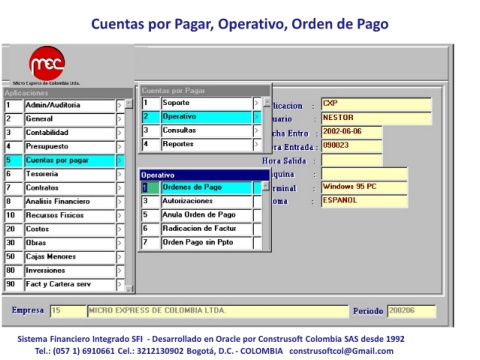Screen dimensions: 480x360
Task: Select Operativo in Cuentas por Pagar
Action: [206, 117]
